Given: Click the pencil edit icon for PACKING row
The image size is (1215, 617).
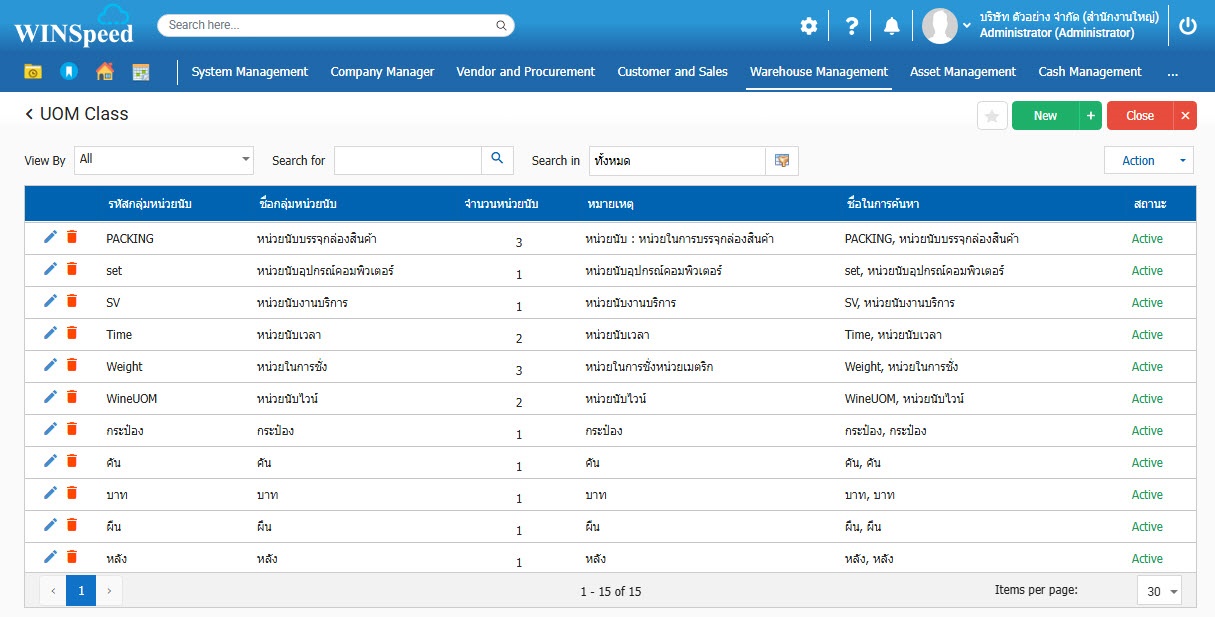Looking at the screenshot, I should tap(51, 238).
